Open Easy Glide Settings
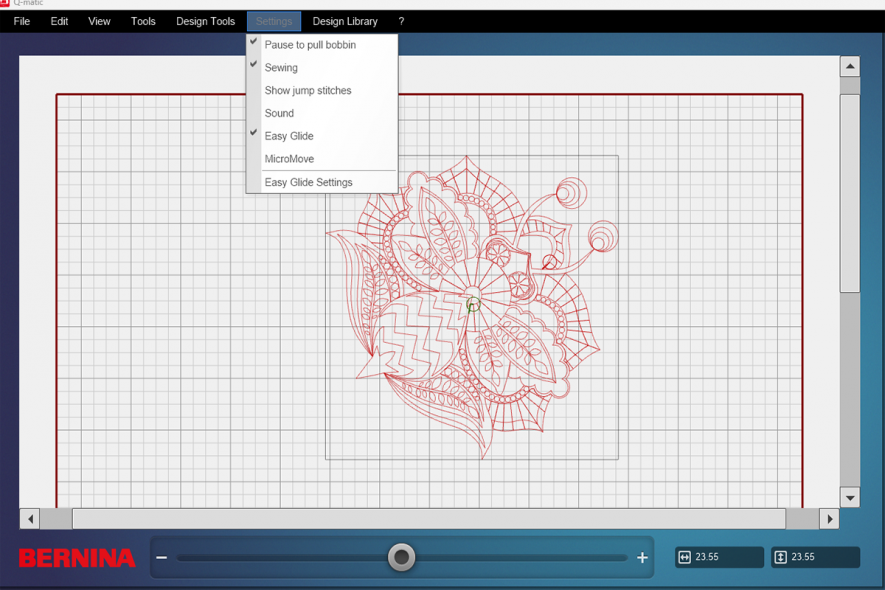 308,182
